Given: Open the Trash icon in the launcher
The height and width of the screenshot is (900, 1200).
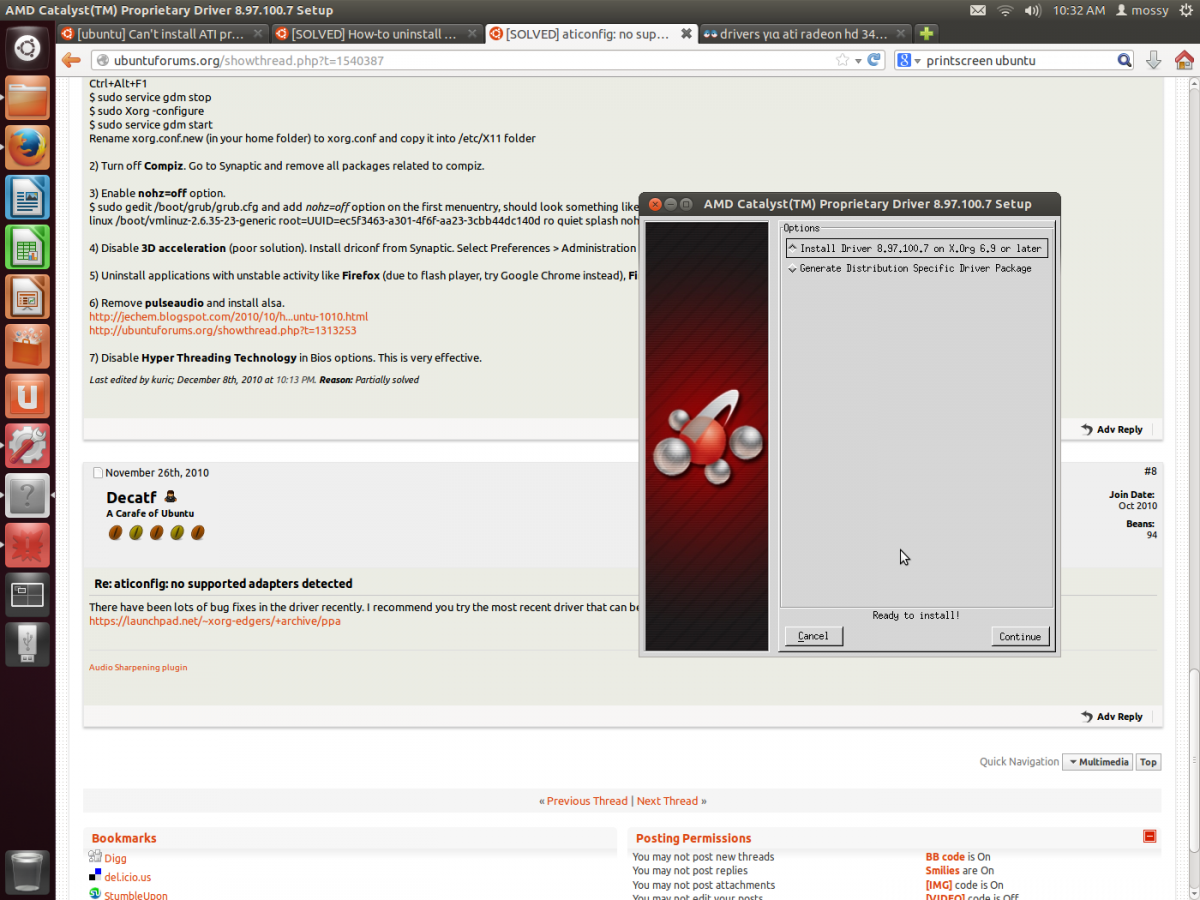Looking at the screenshot, I should coord(27,872).
